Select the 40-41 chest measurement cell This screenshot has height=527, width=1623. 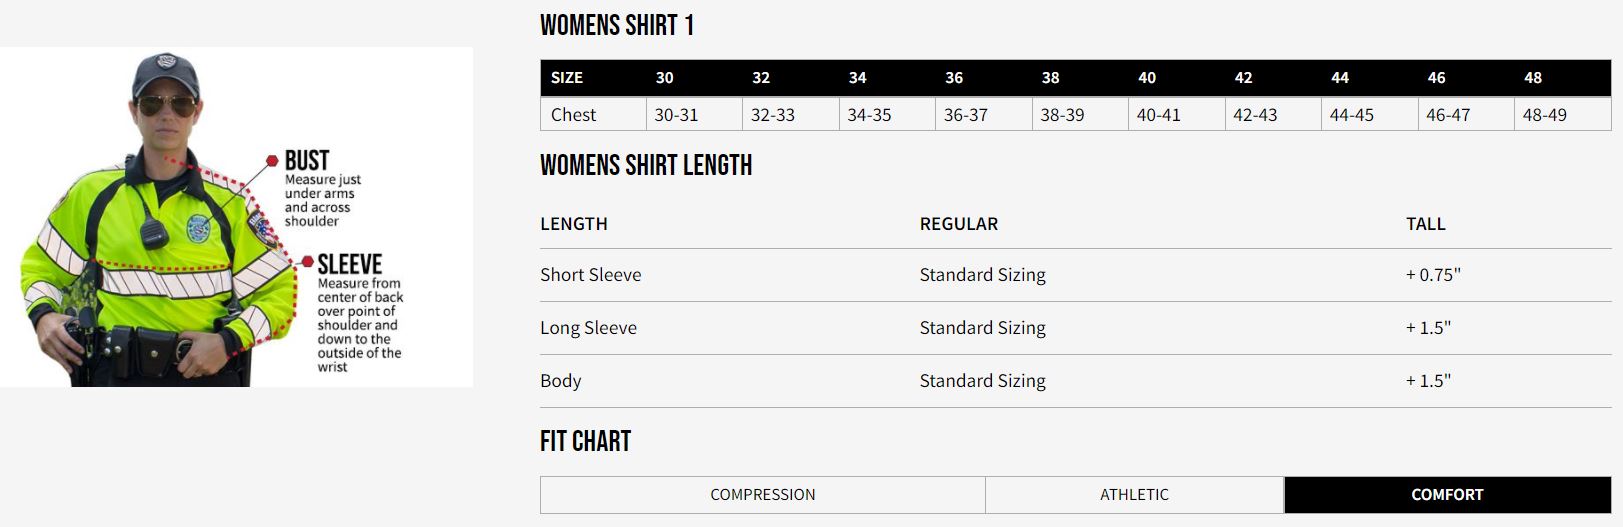pos(1158,115)
